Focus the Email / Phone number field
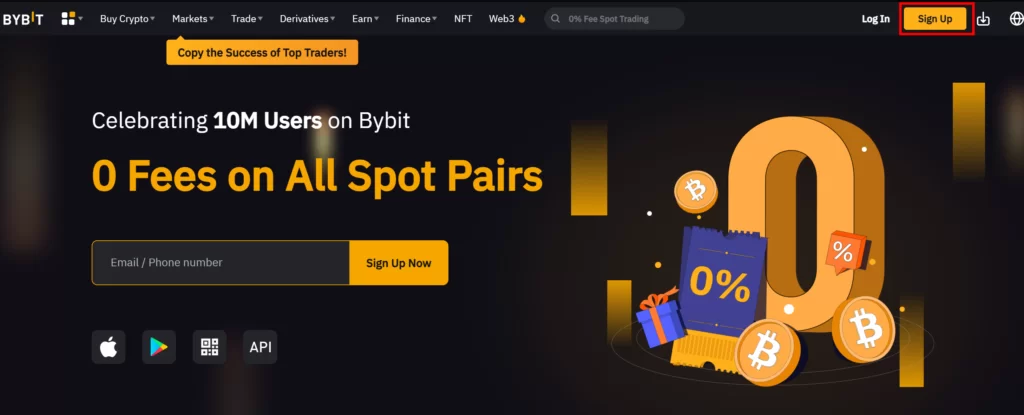1024x415 pixels. tap(221, 263)
